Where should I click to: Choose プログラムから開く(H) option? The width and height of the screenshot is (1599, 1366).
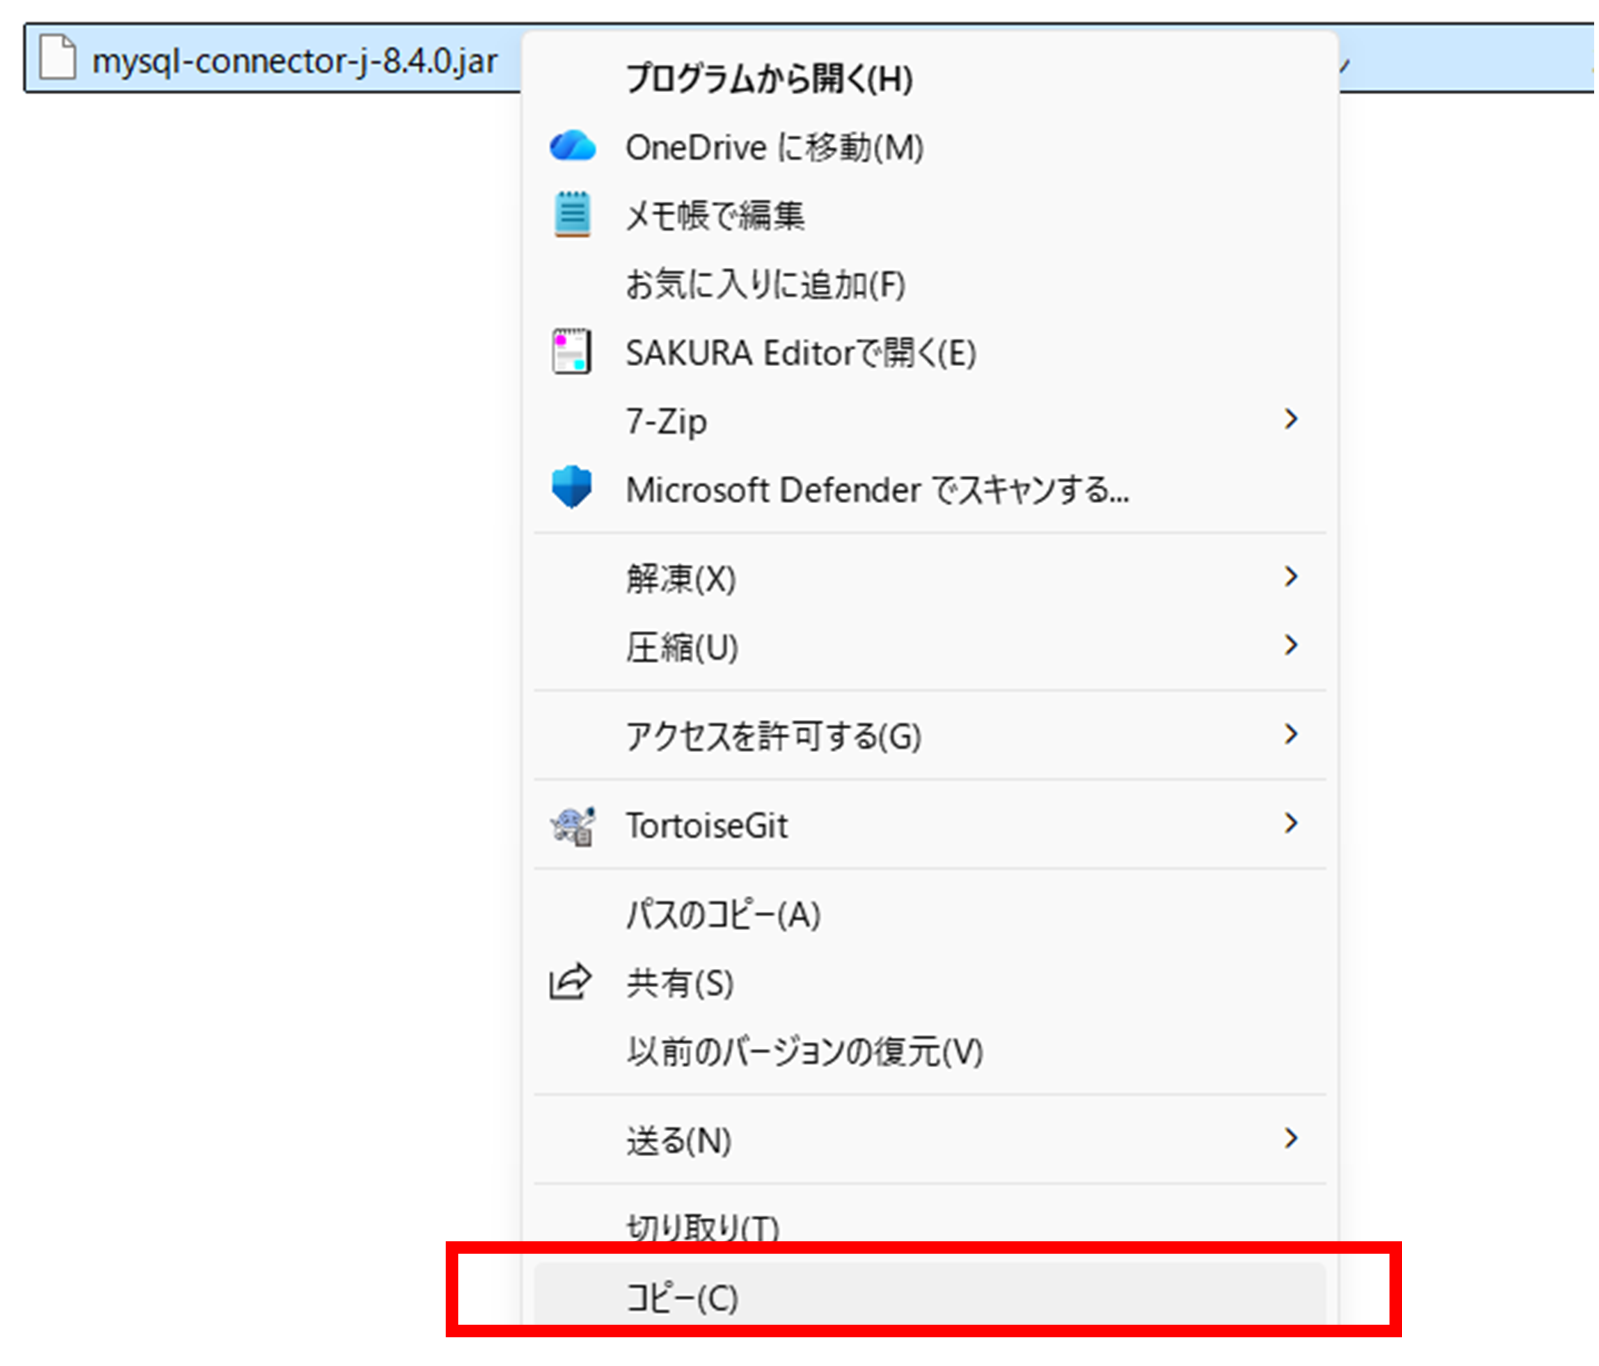(x=768, y=79)
